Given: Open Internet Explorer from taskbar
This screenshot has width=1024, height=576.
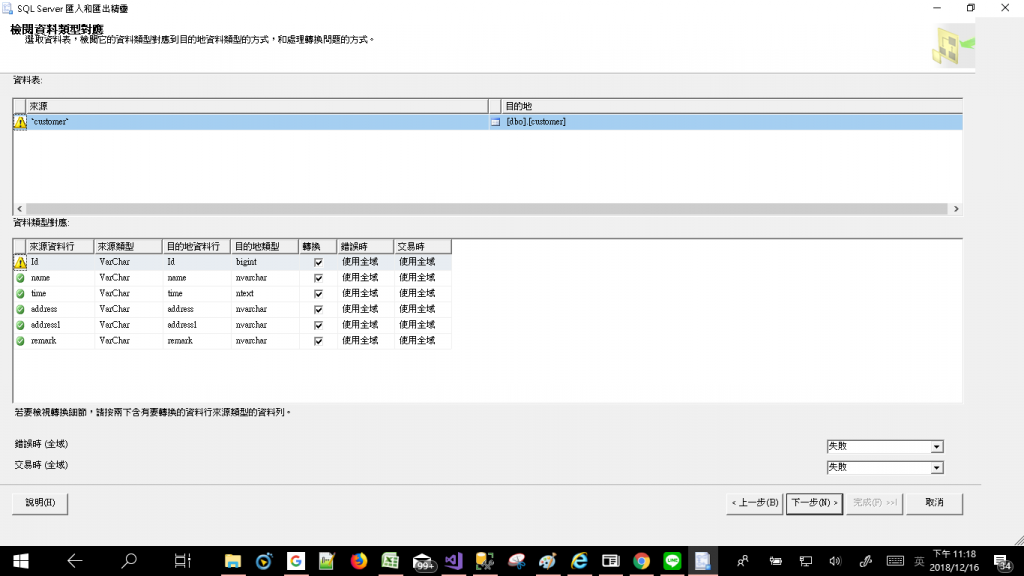Looking at the screenshot, I should (579, 561).
